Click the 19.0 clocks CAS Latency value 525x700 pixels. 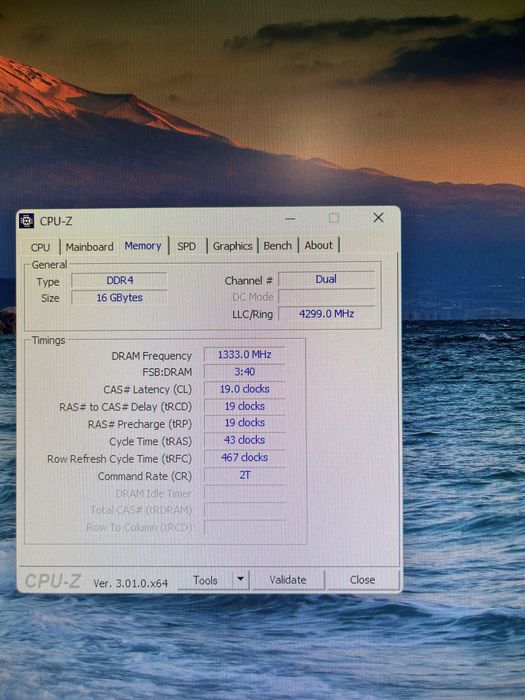244,389
